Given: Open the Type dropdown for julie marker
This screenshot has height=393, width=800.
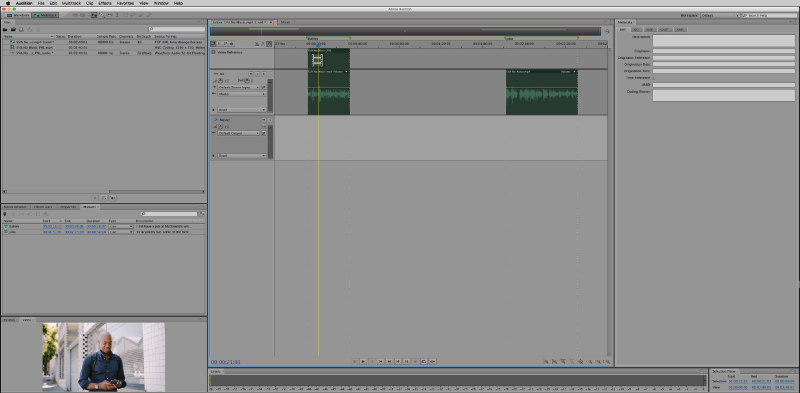Looking at the screenshot, I should (121, 232).
